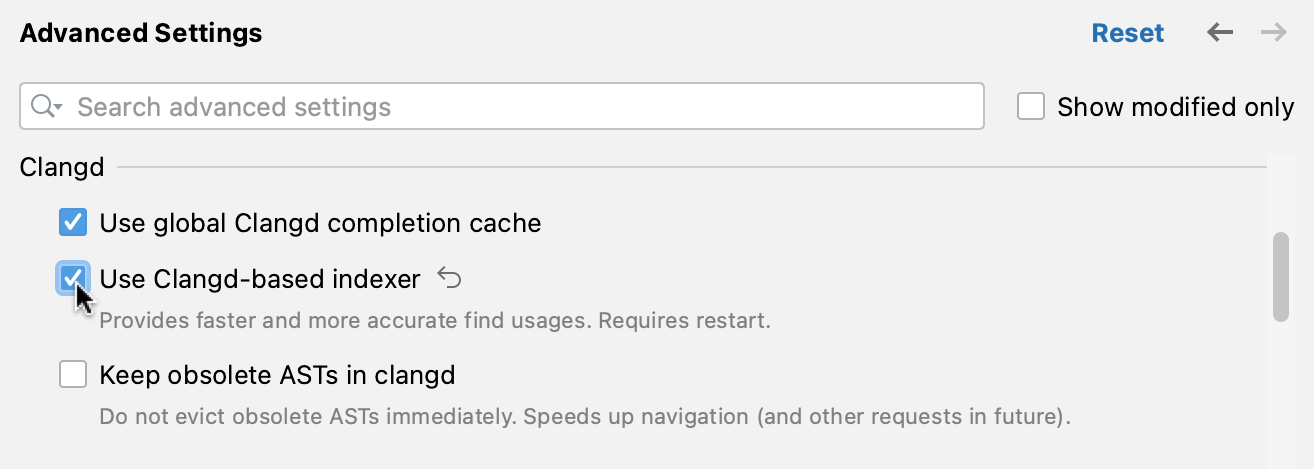Click the forward navigation arrow
Screen dimensions: 1314x469
coord(1273,33)
